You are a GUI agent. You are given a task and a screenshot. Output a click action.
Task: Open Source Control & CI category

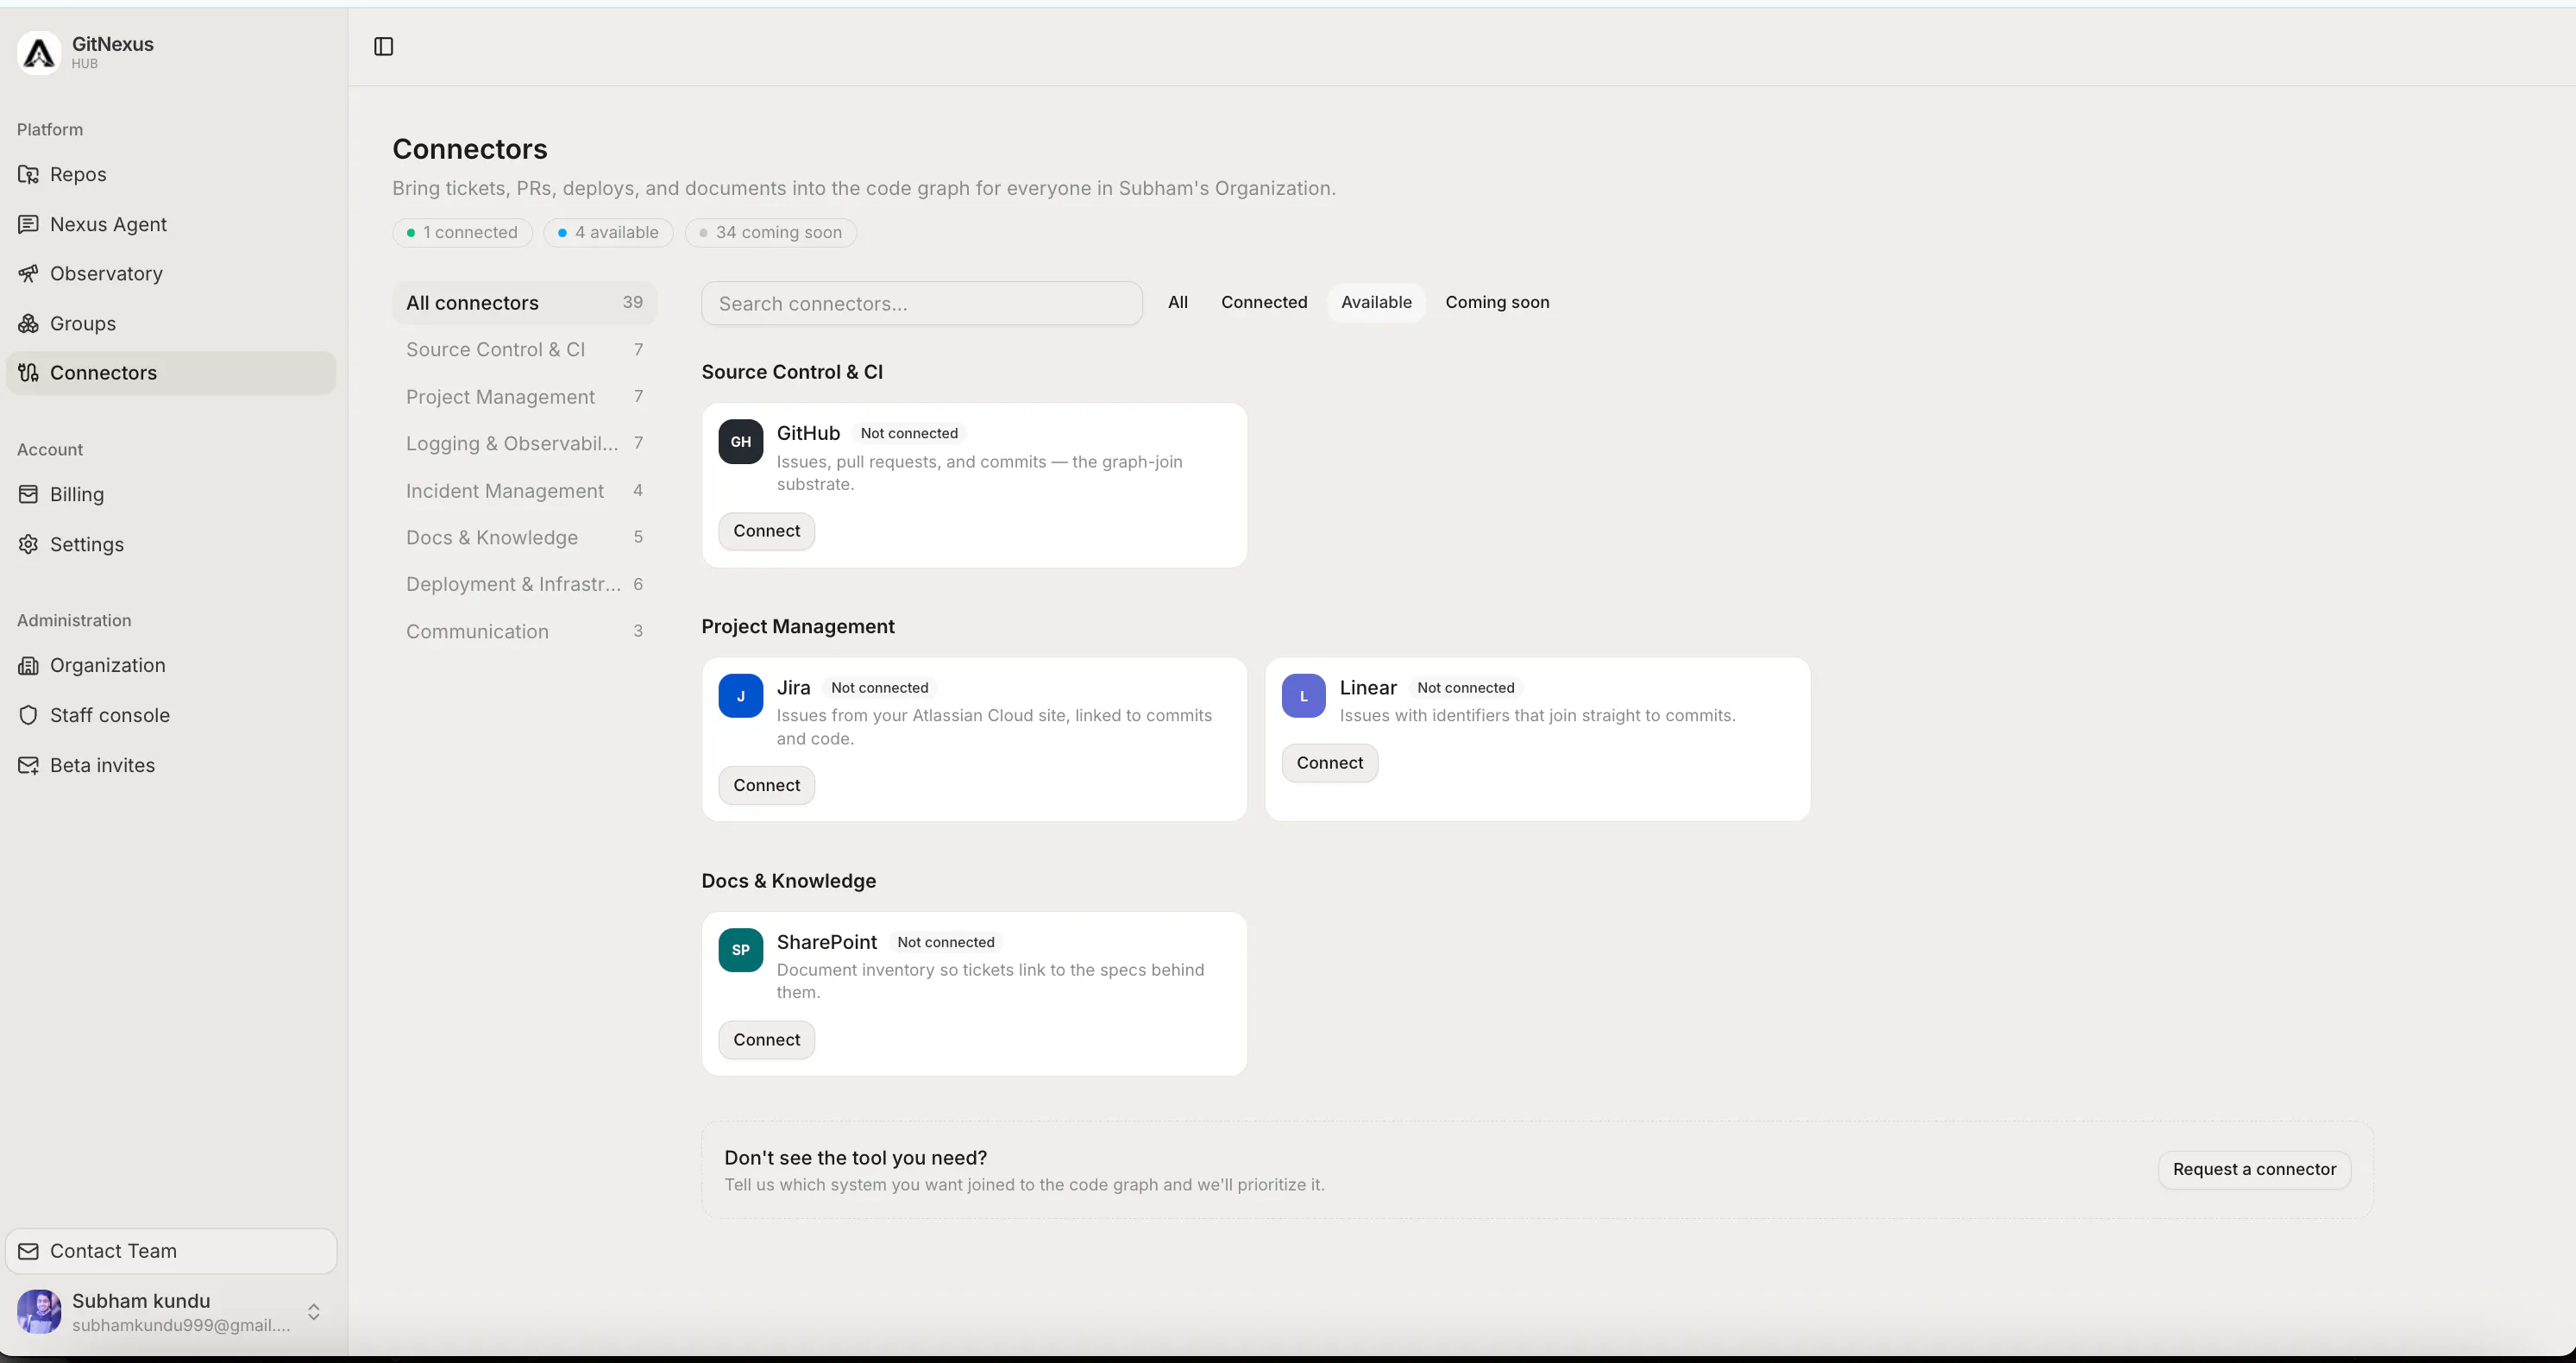click(525, 350)
